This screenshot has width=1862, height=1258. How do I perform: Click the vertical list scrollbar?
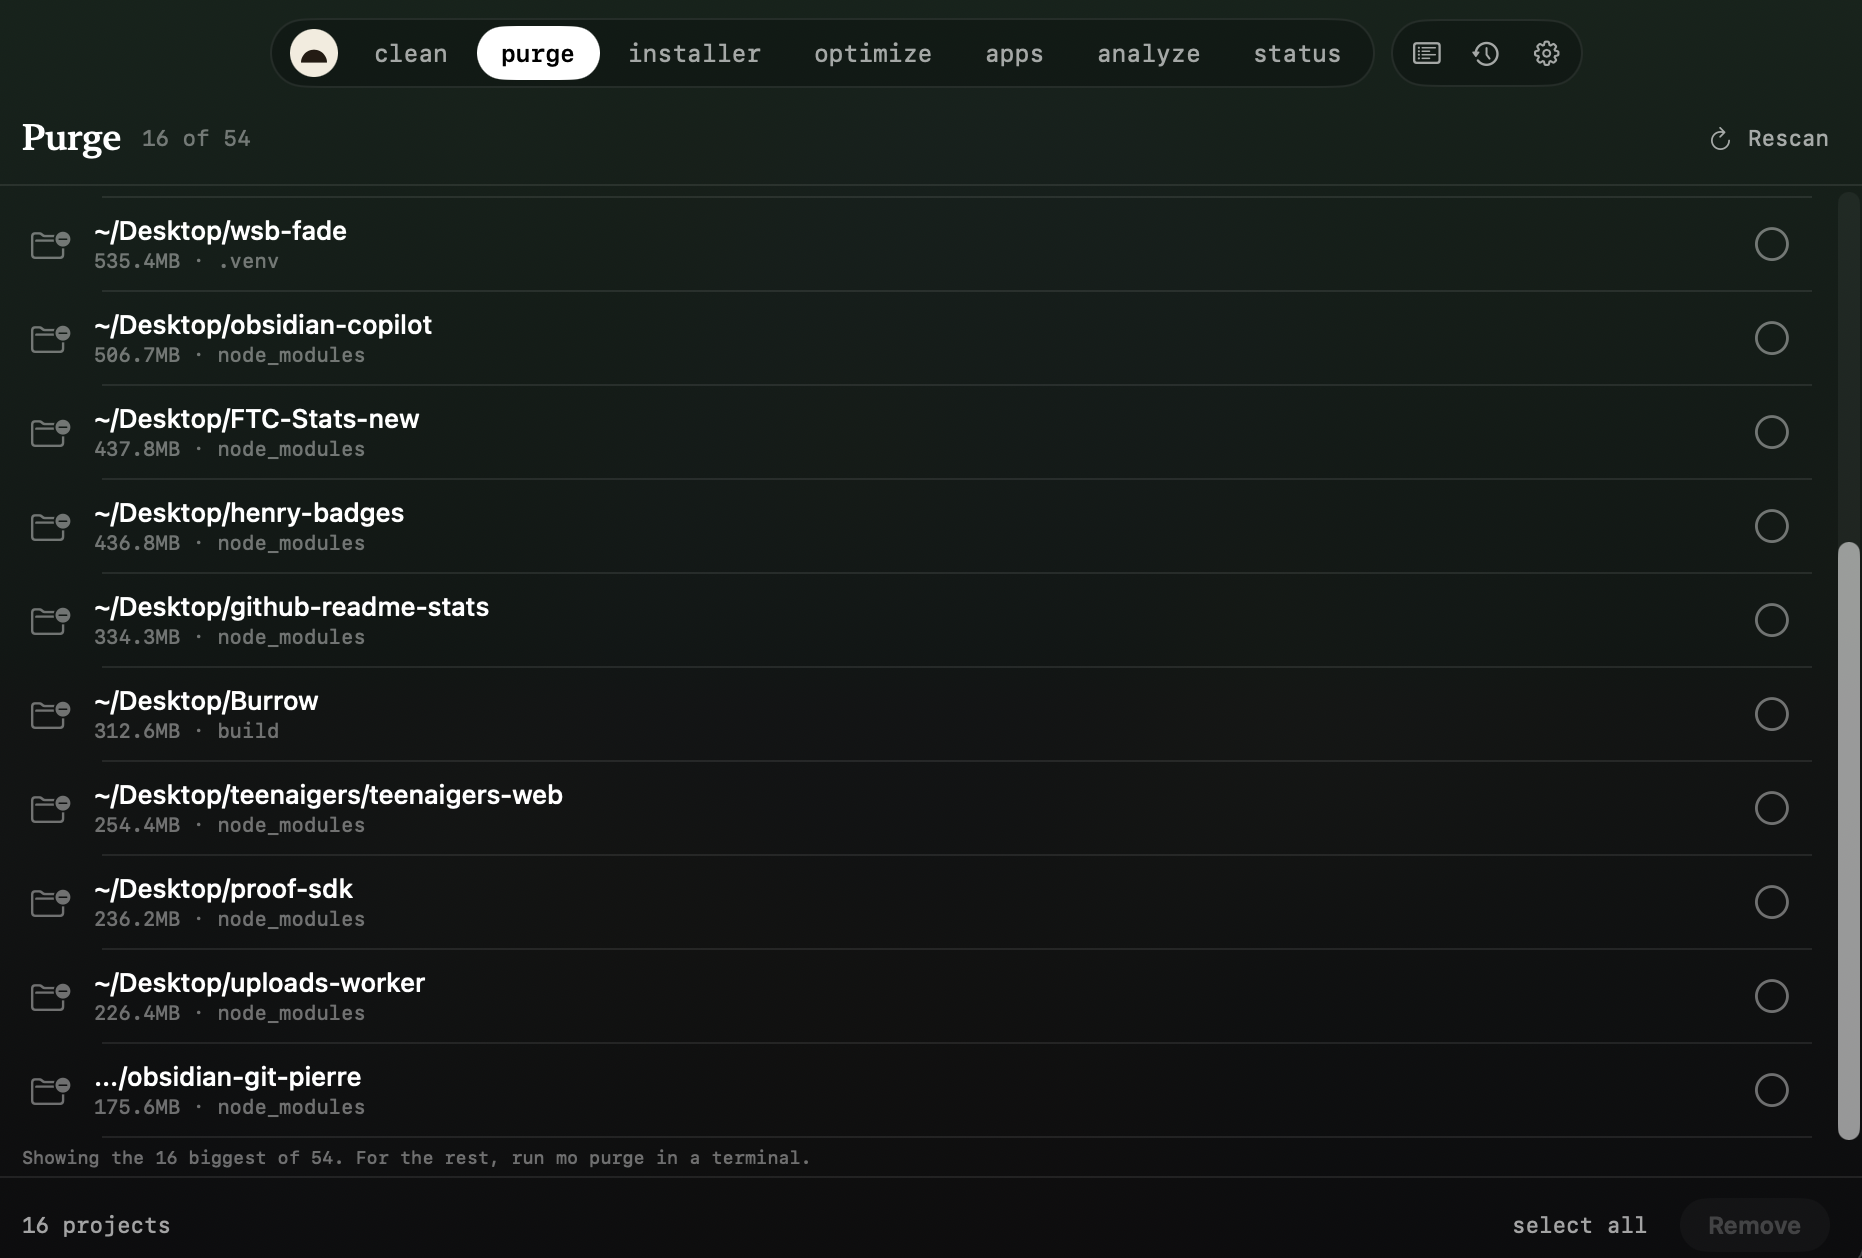(1848, 840)
